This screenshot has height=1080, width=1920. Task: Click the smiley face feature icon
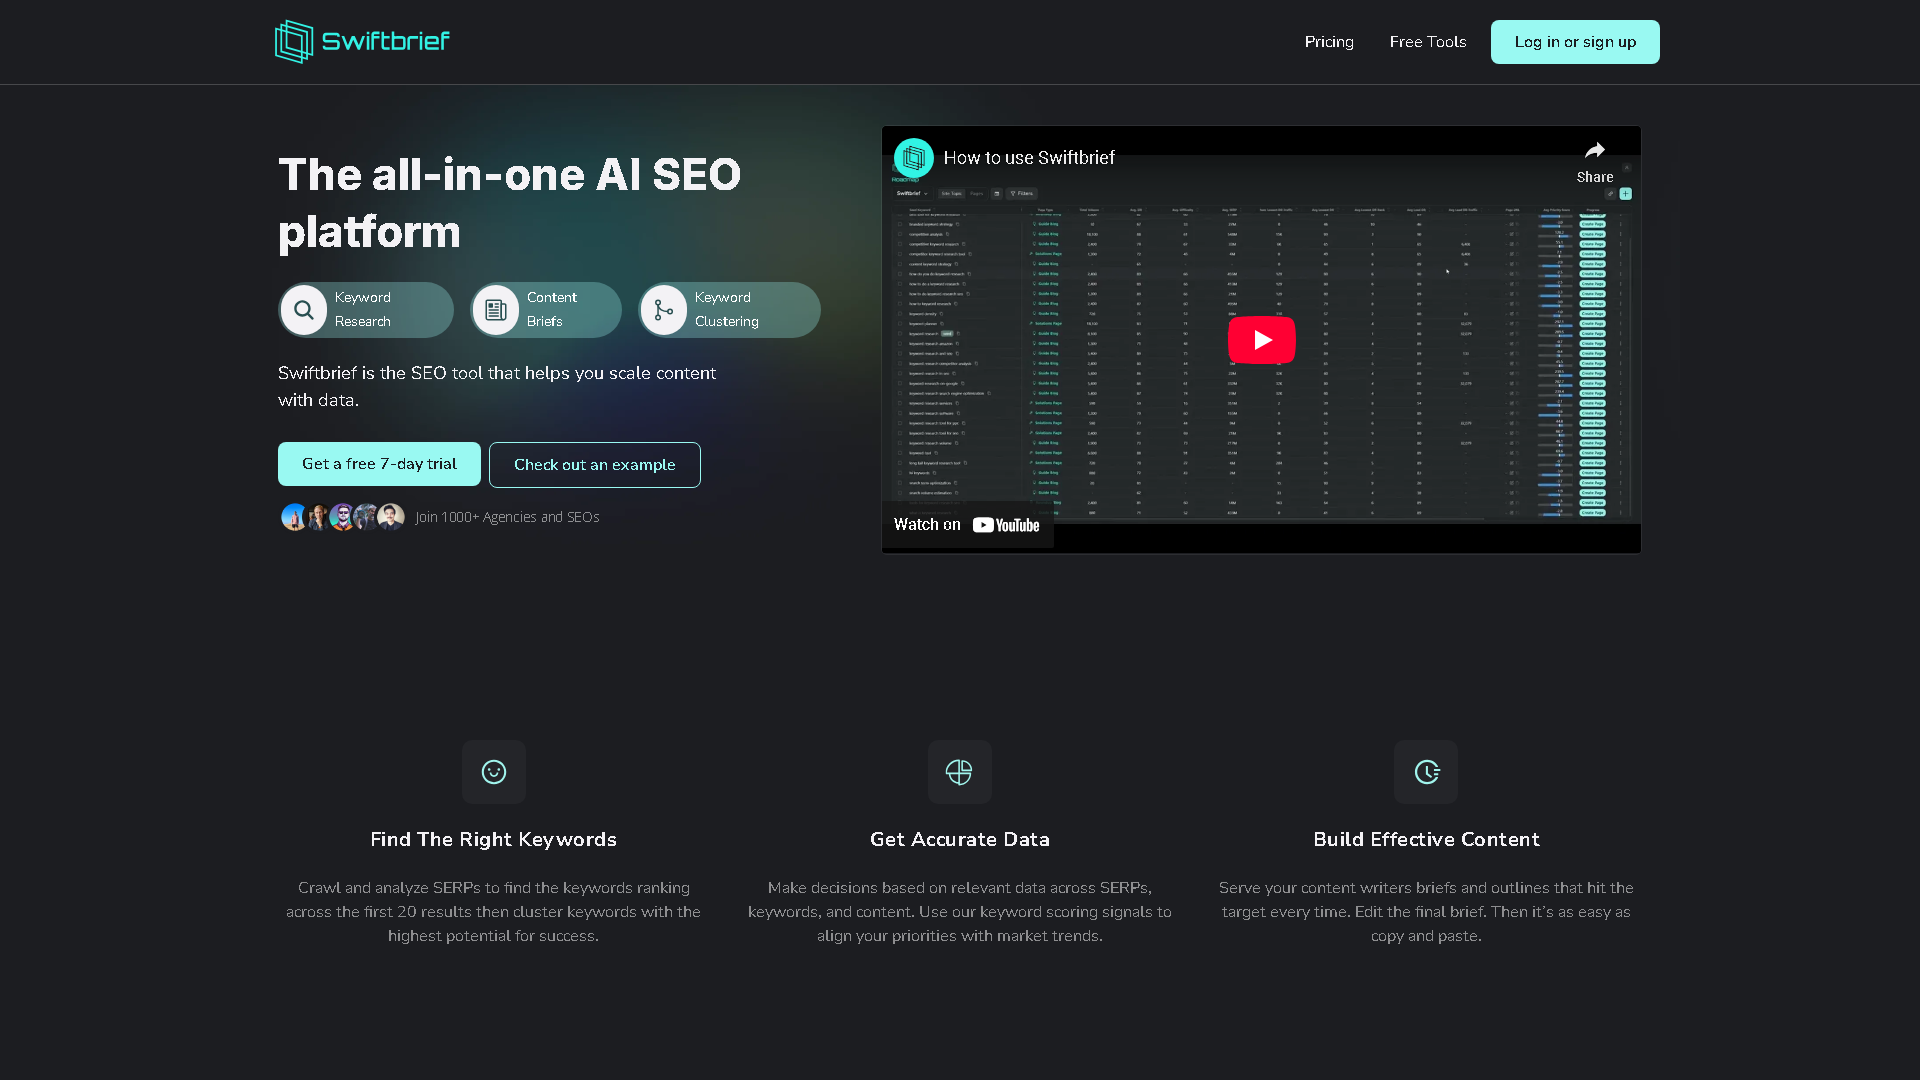click(494, 772)
